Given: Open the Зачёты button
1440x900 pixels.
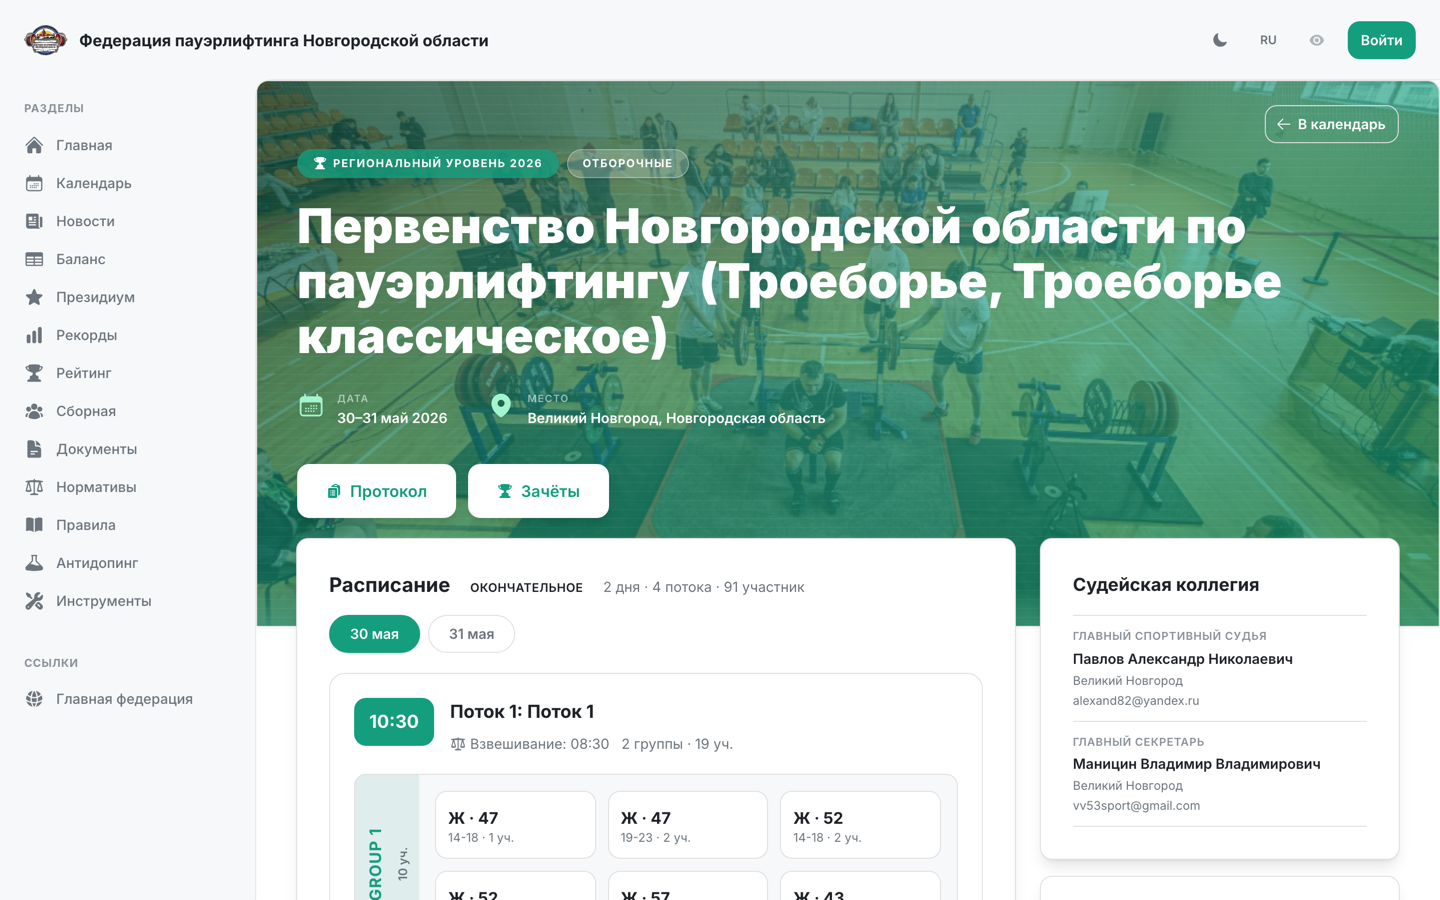Looking at the screenshot, I should tap(538, 491).
